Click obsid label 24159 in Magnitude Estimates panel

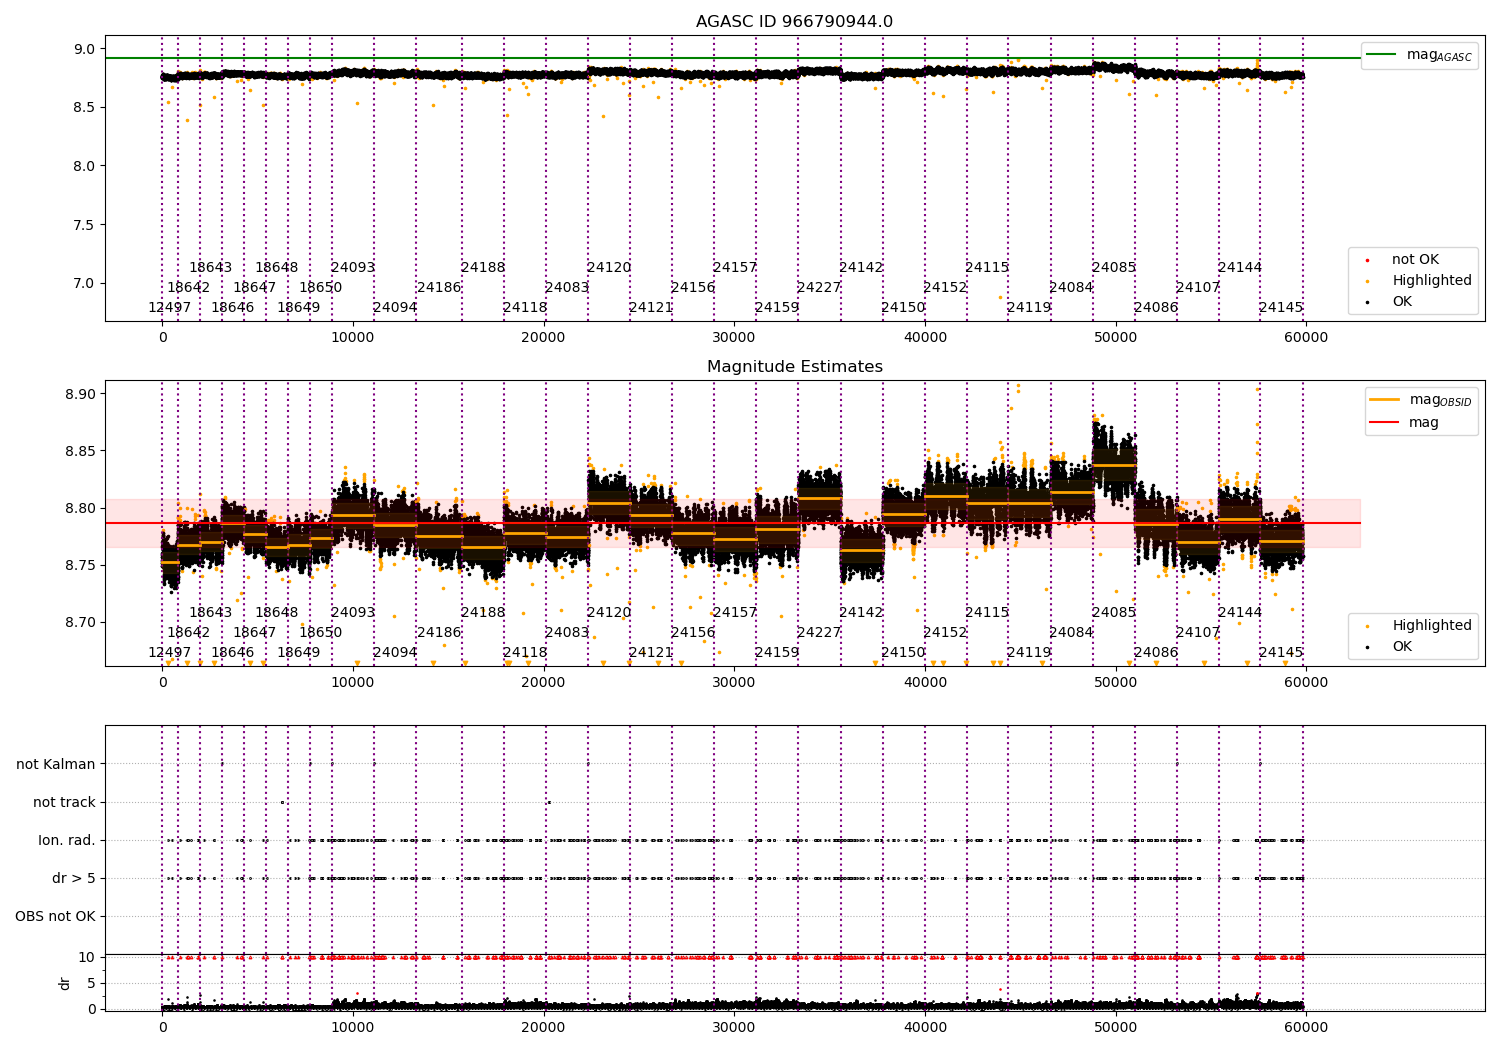coord(777,653)
